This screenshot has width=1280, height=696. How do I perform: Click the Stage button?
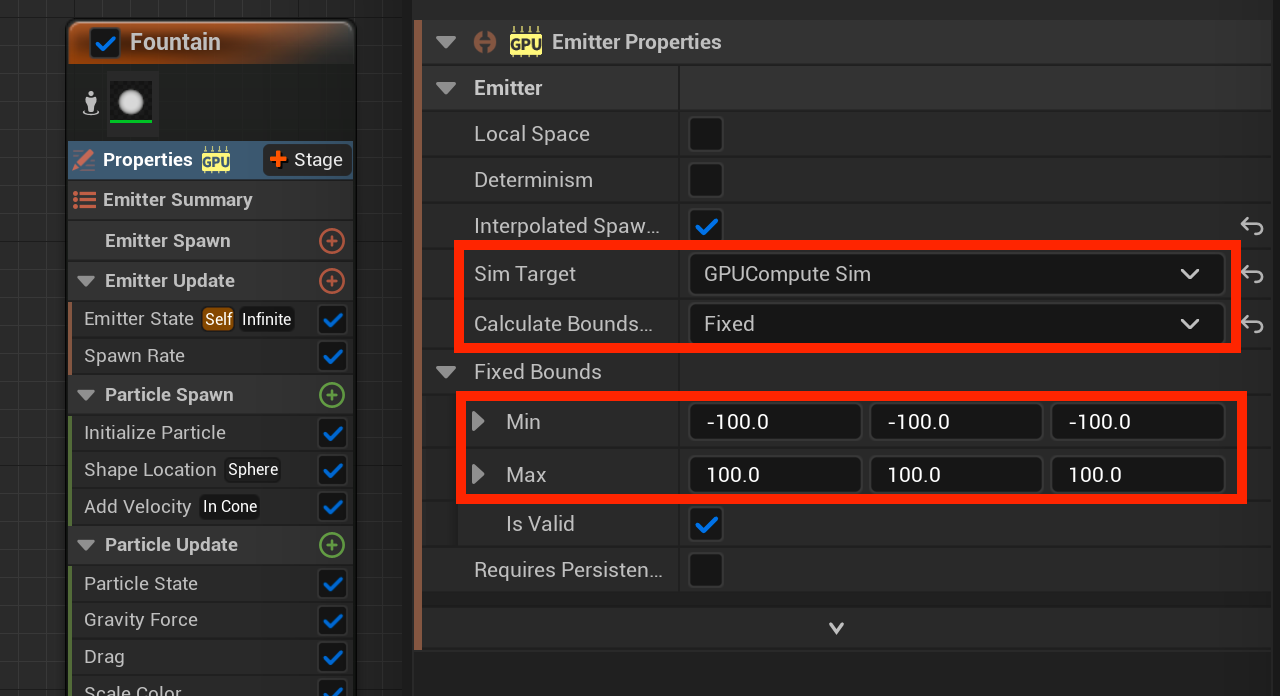click(307, 160)
